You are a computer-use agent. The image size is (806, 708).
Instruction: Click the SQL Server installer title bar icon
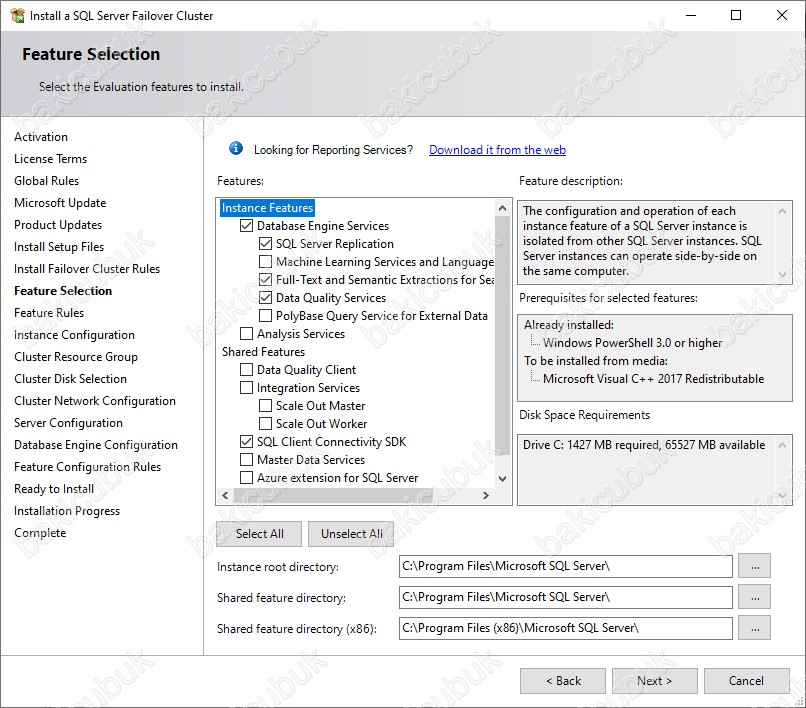click(x=17, y=16)
